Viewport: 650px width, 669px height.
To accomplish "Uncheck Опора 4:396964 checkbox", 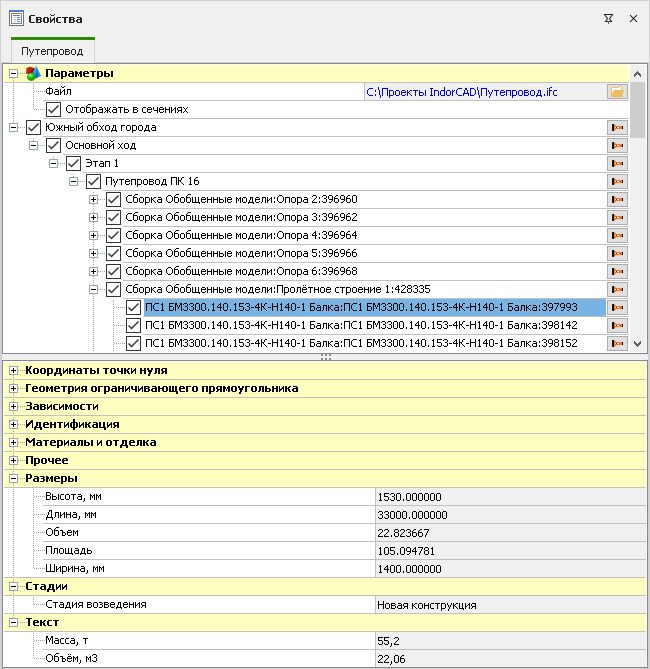I will click(x=114, y=236).
